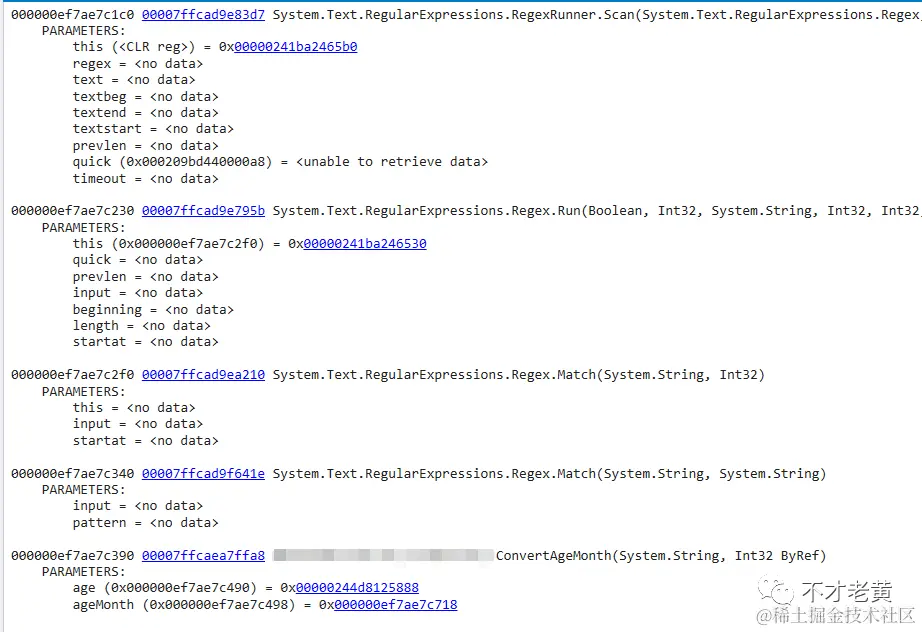Screen dimensions: 922x632
Task: Click the 00000241ba246530 object address link
Action: pos(365,244)
